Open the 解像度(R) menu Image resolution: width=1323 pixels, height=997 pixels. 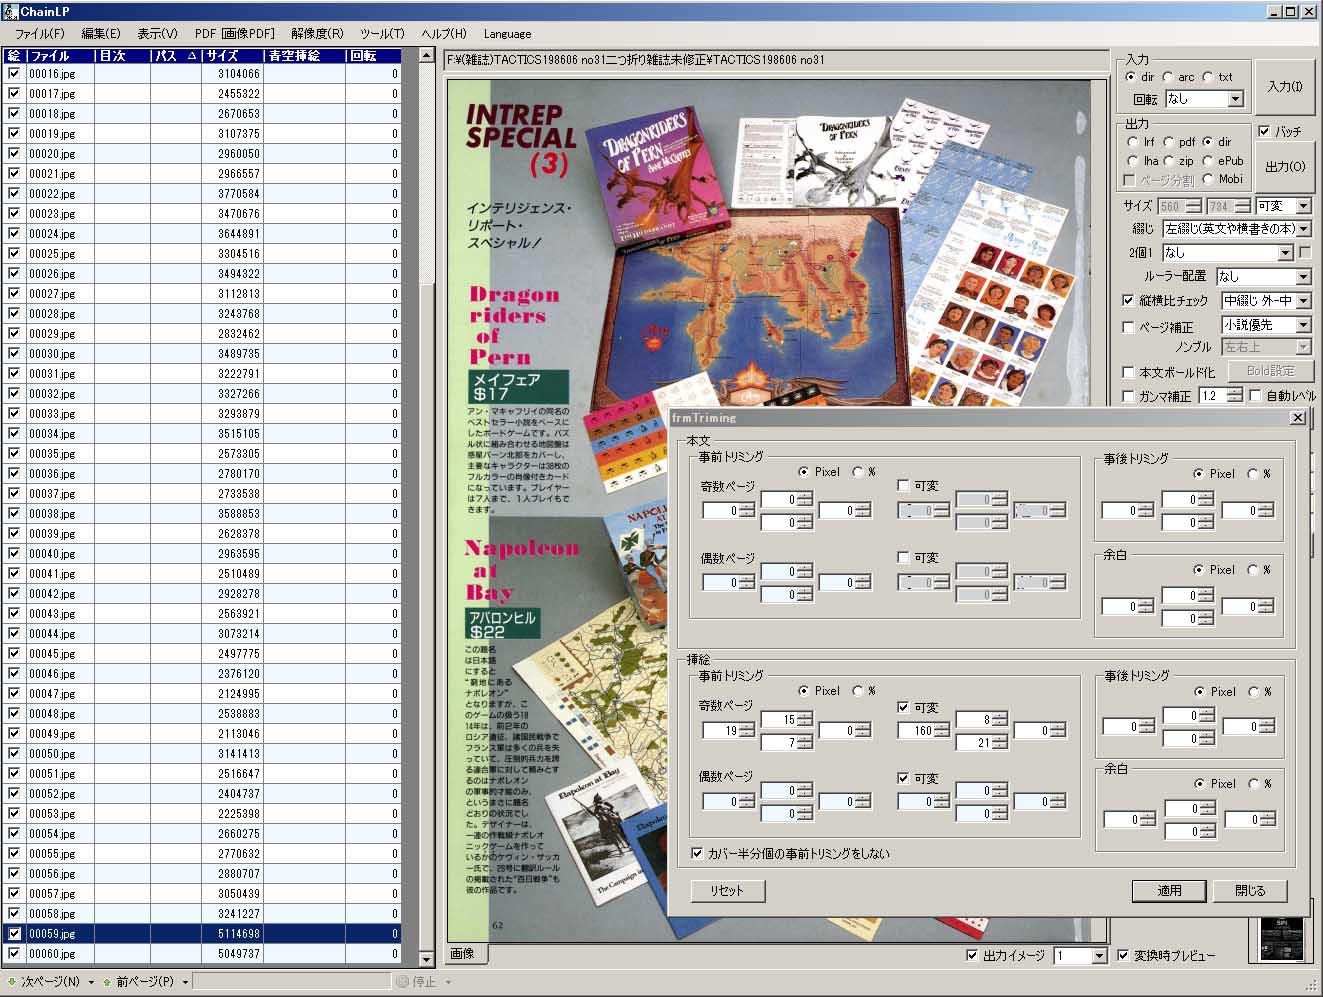pos(317,33)
